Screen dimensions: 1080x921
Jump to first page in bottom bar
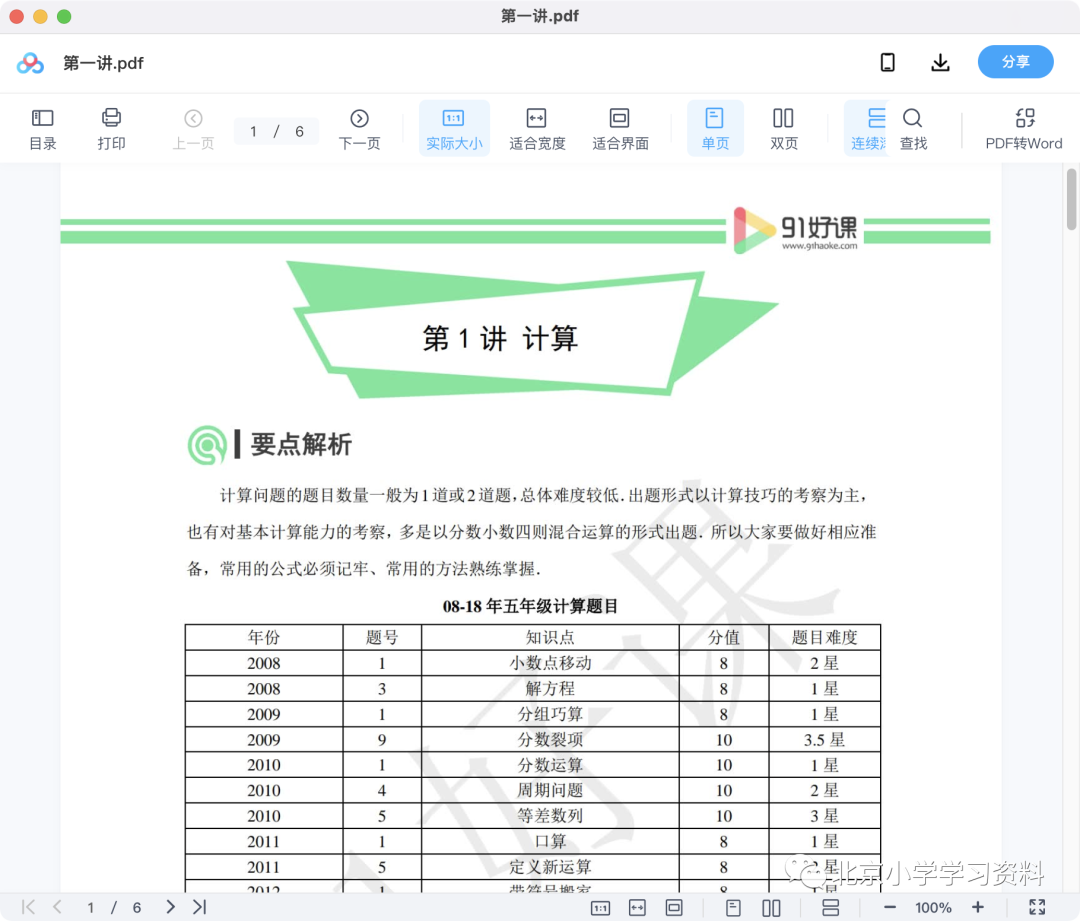[28, 907]
